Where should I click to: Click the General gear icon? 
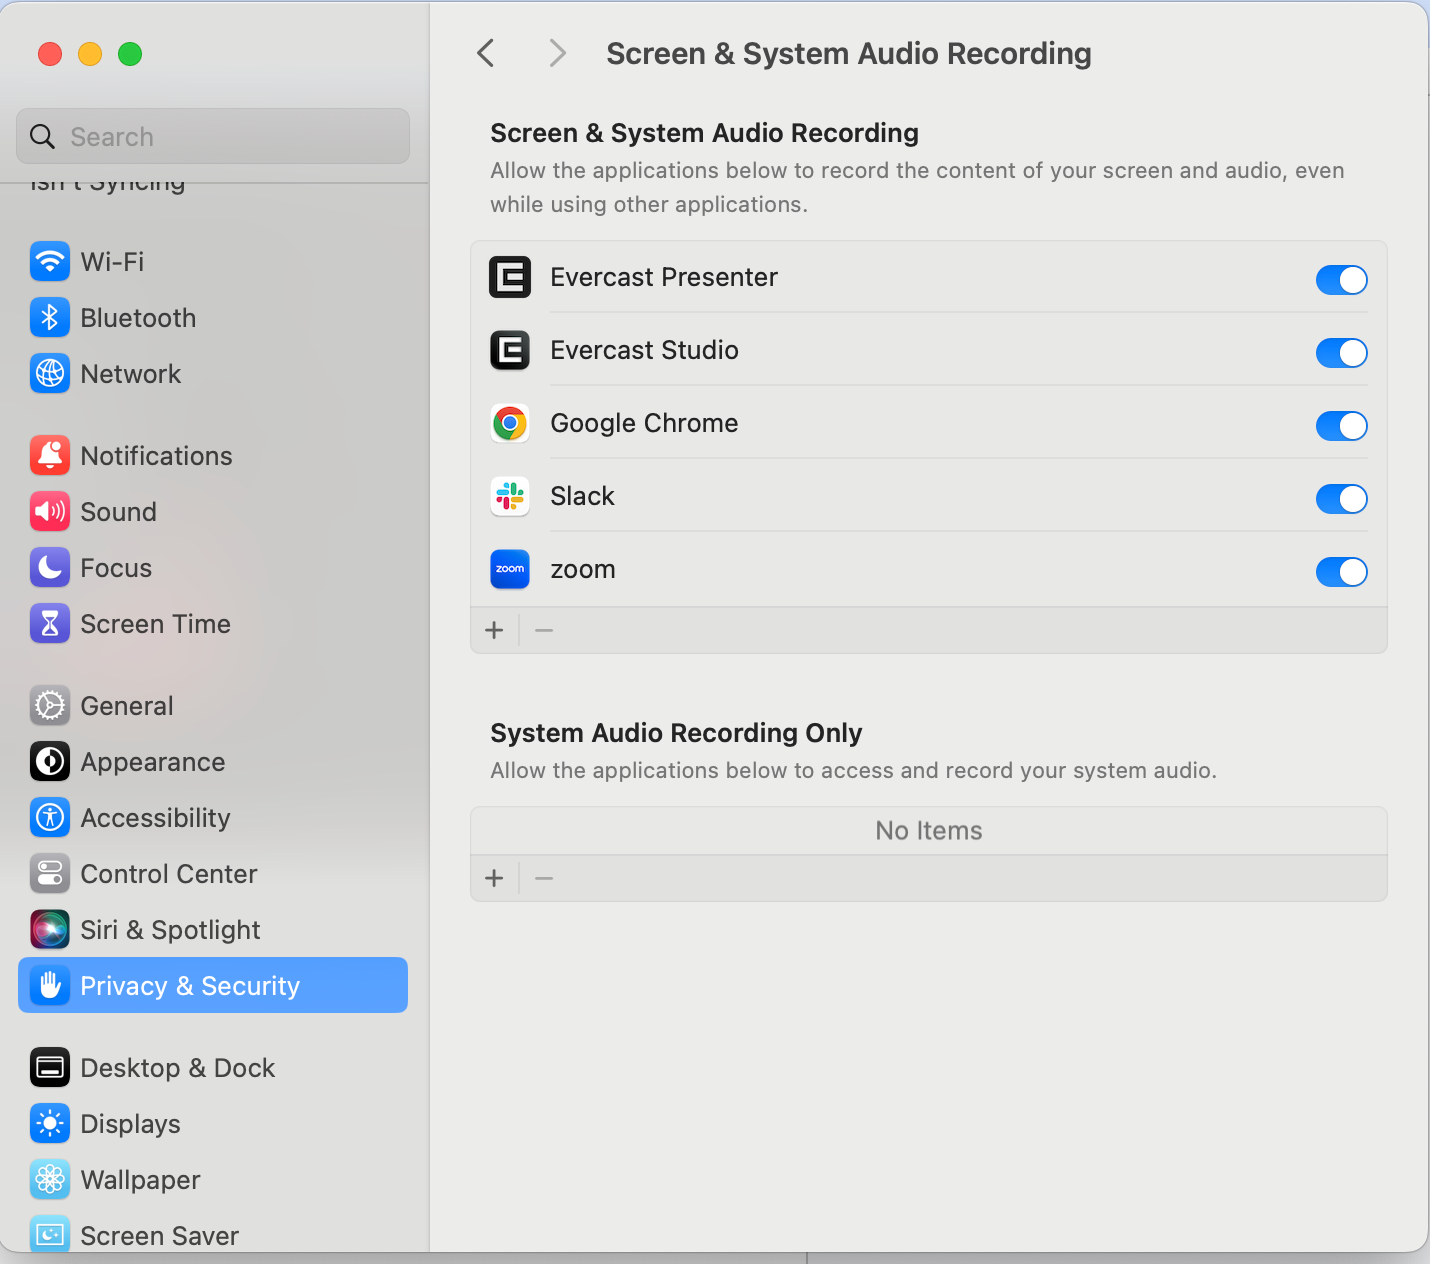tap(50, 706)
